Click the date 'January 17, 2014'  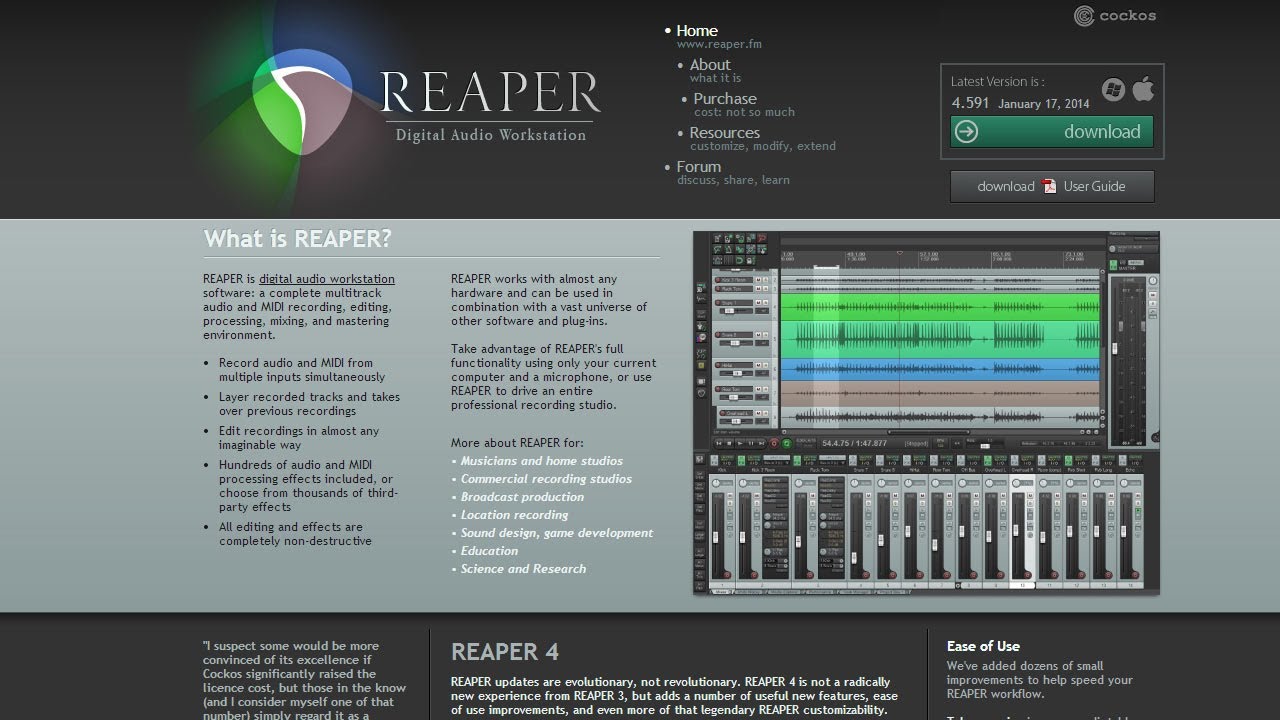pyautogui.click(x=1043, y=104)
